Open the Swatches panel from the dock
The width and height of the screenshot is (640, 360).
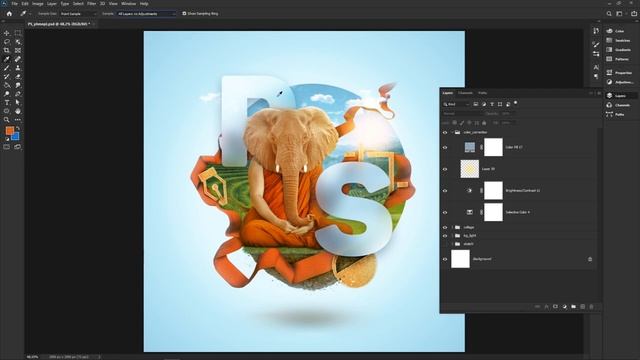tap(618, 40)
